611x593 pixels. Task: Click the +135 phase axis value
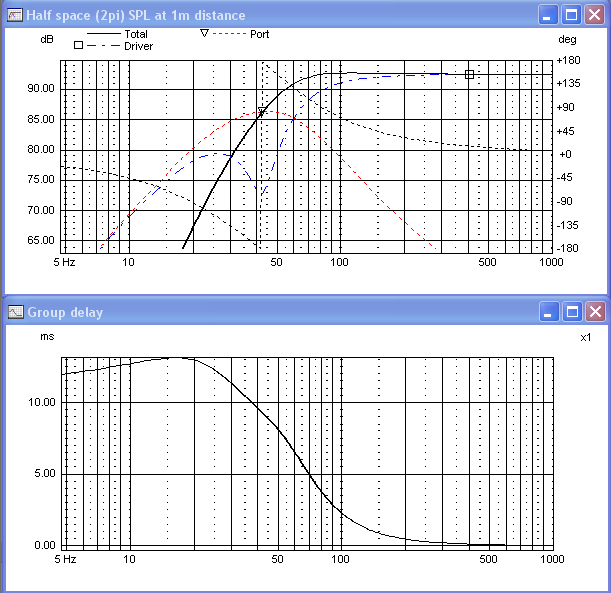(569, 83)
